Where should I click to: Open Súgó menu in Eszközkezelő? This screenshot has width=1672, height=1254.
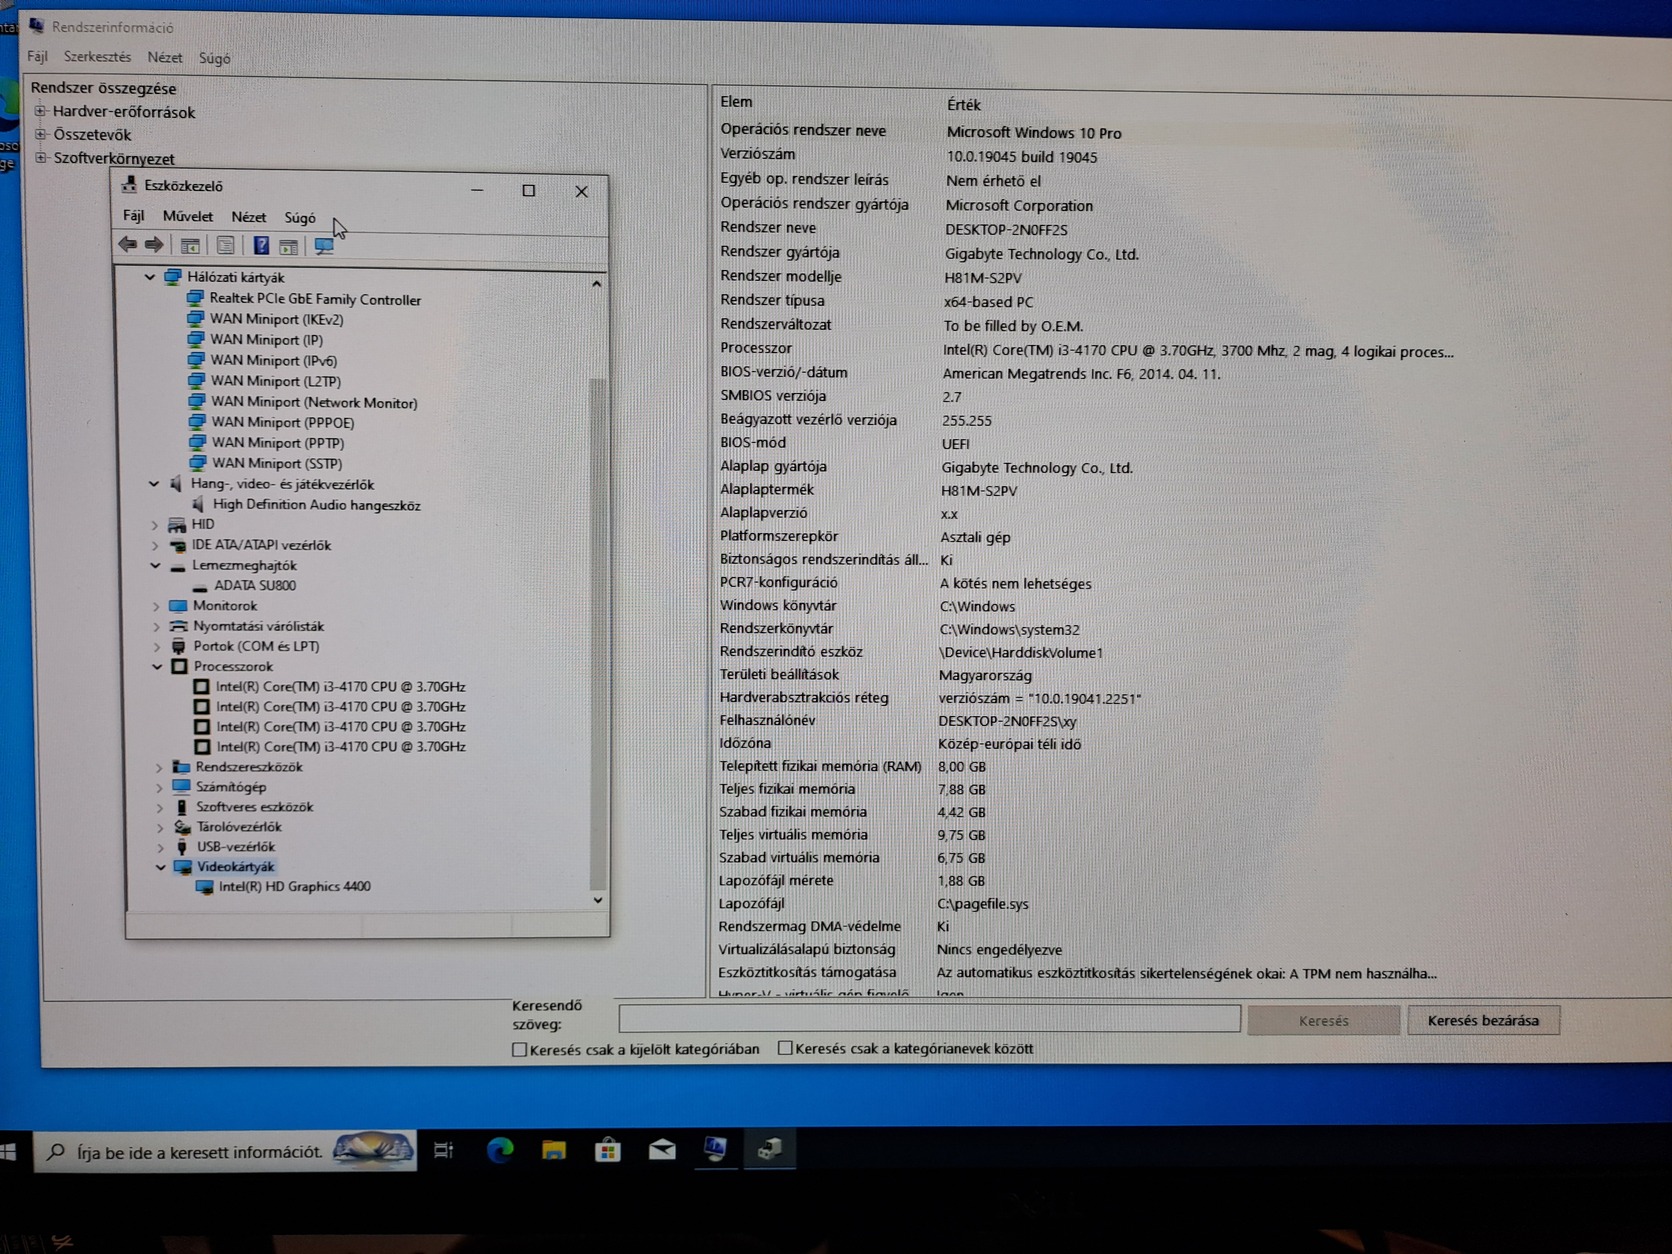click(300, 218)
